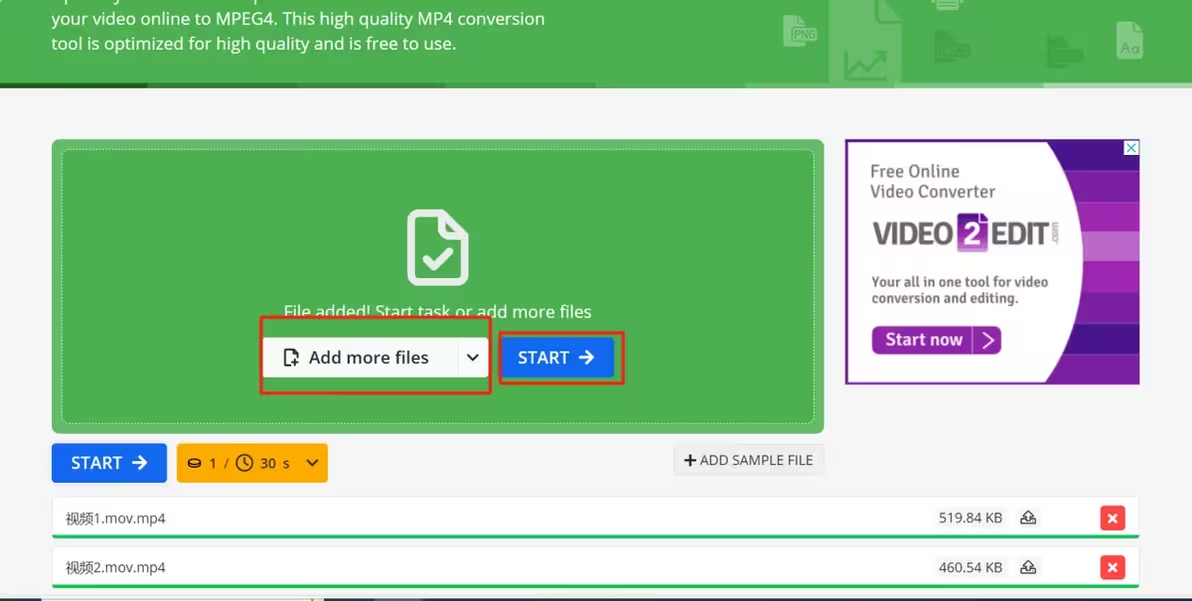Remove 视频2.mov.mp4 with its red X
The width and height of the screenshot is (1192, 601).
point(1112,568)
